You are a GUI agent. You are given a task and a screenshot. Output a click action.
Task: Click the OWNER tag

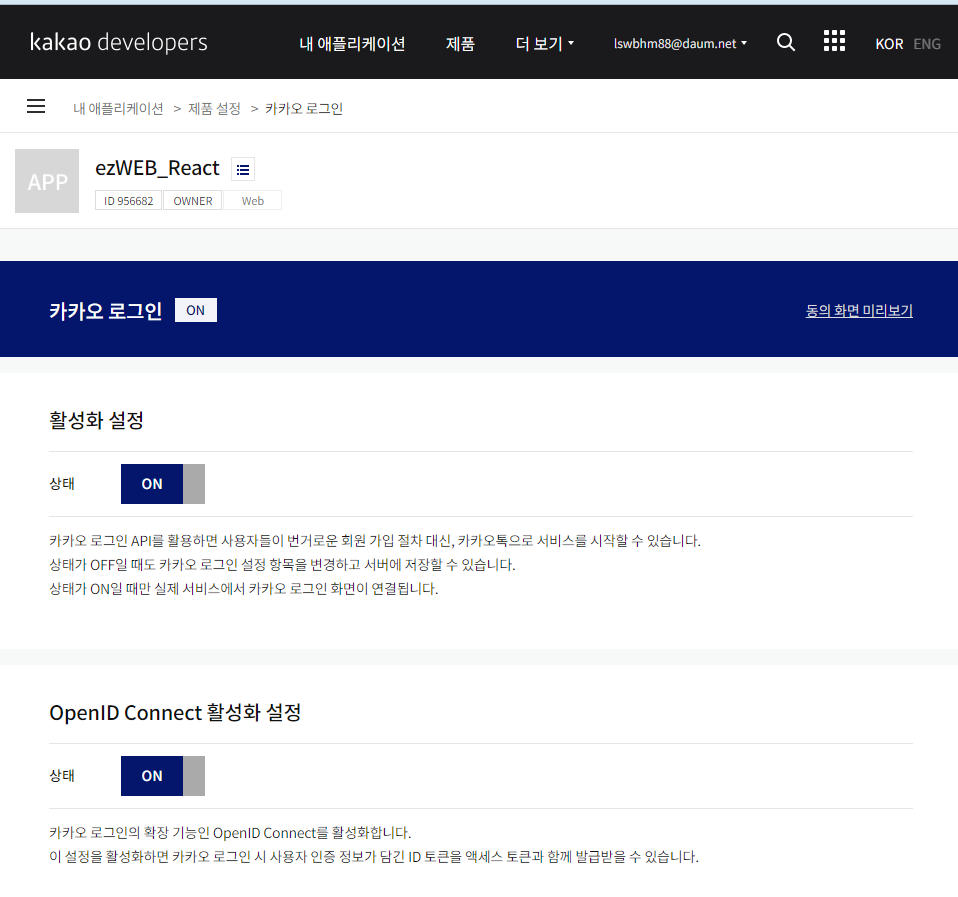click(x=192, y=200)
